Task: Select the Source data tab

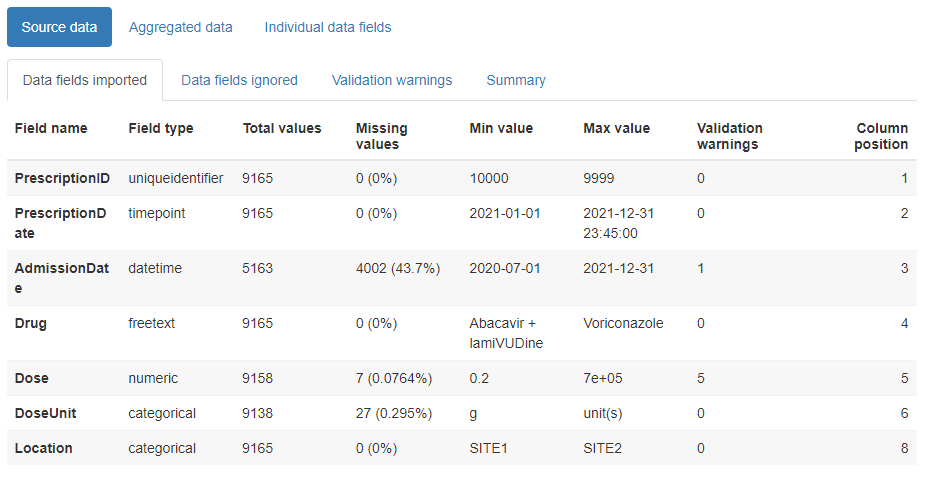Action: coord(59,27)
